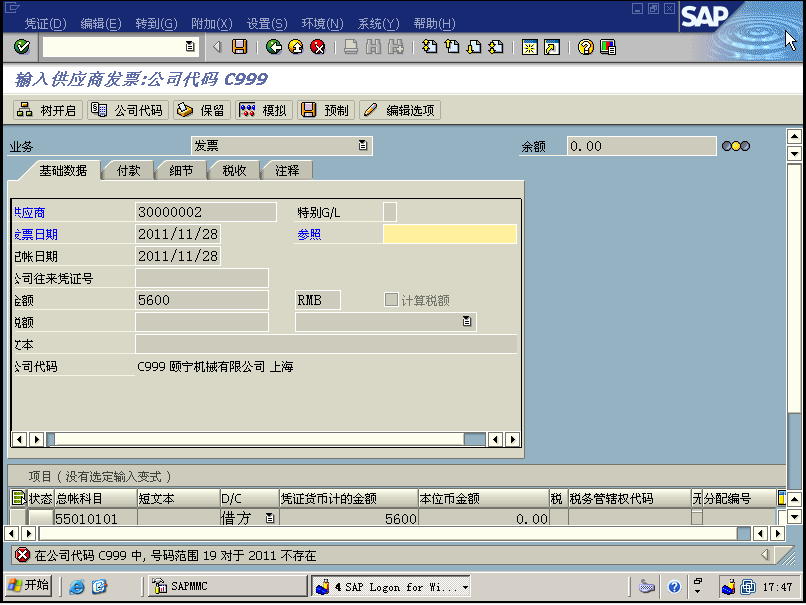Image resolution: width=806 pixels, height=605 pixels.
Task: Click the green Back arrow icon
Action: [274, 47]
